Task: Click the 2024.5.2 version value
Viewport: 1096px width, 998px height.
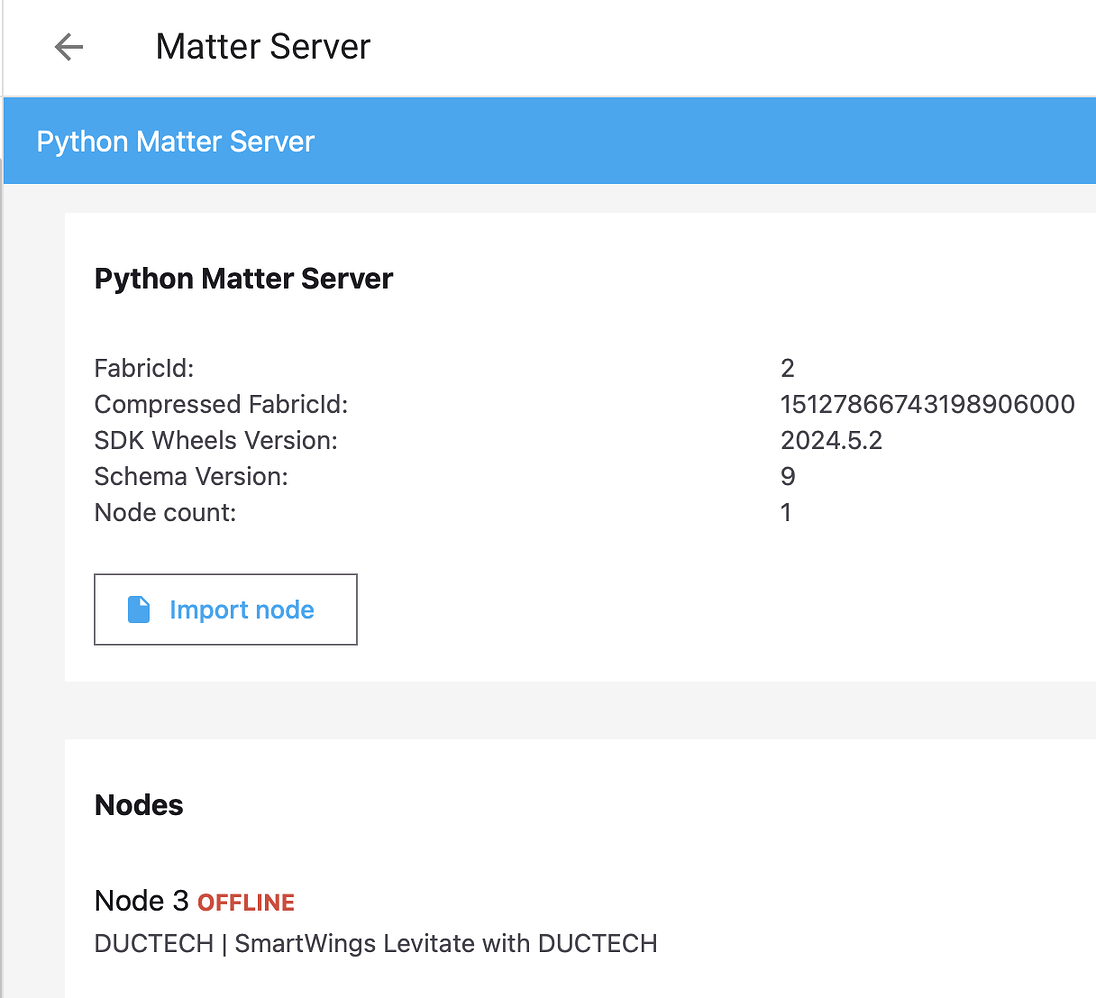Action: pos(831,440)
